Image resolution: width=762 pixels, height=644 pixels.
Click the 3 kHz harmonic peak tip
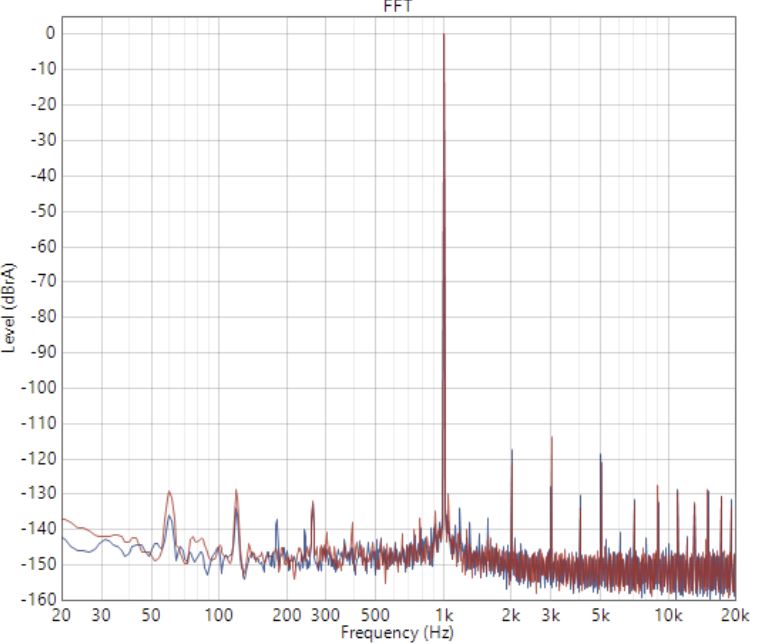[552, 437]
